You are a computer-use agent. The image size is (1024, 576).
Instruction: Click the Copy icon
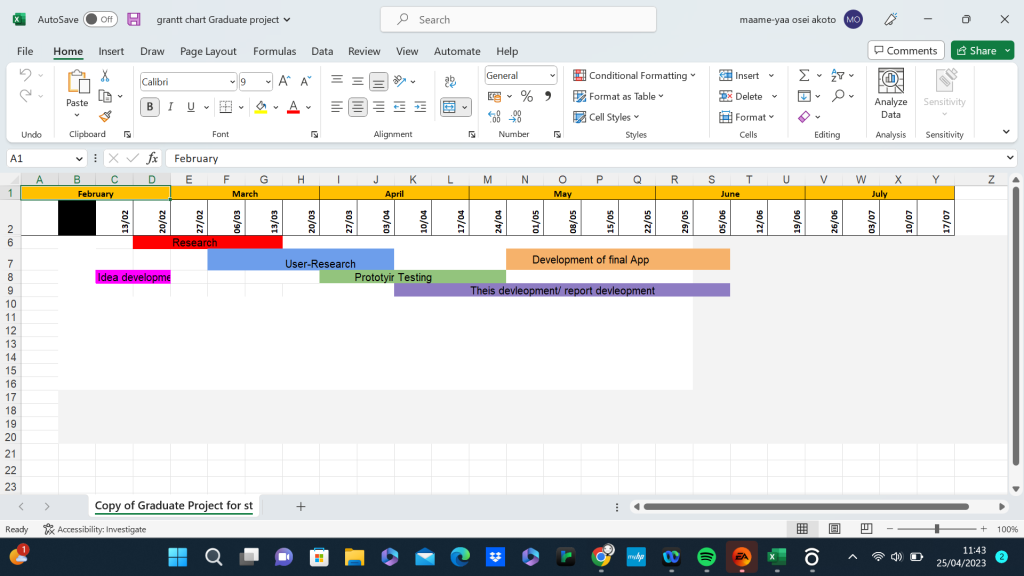[x=105, y=96]
